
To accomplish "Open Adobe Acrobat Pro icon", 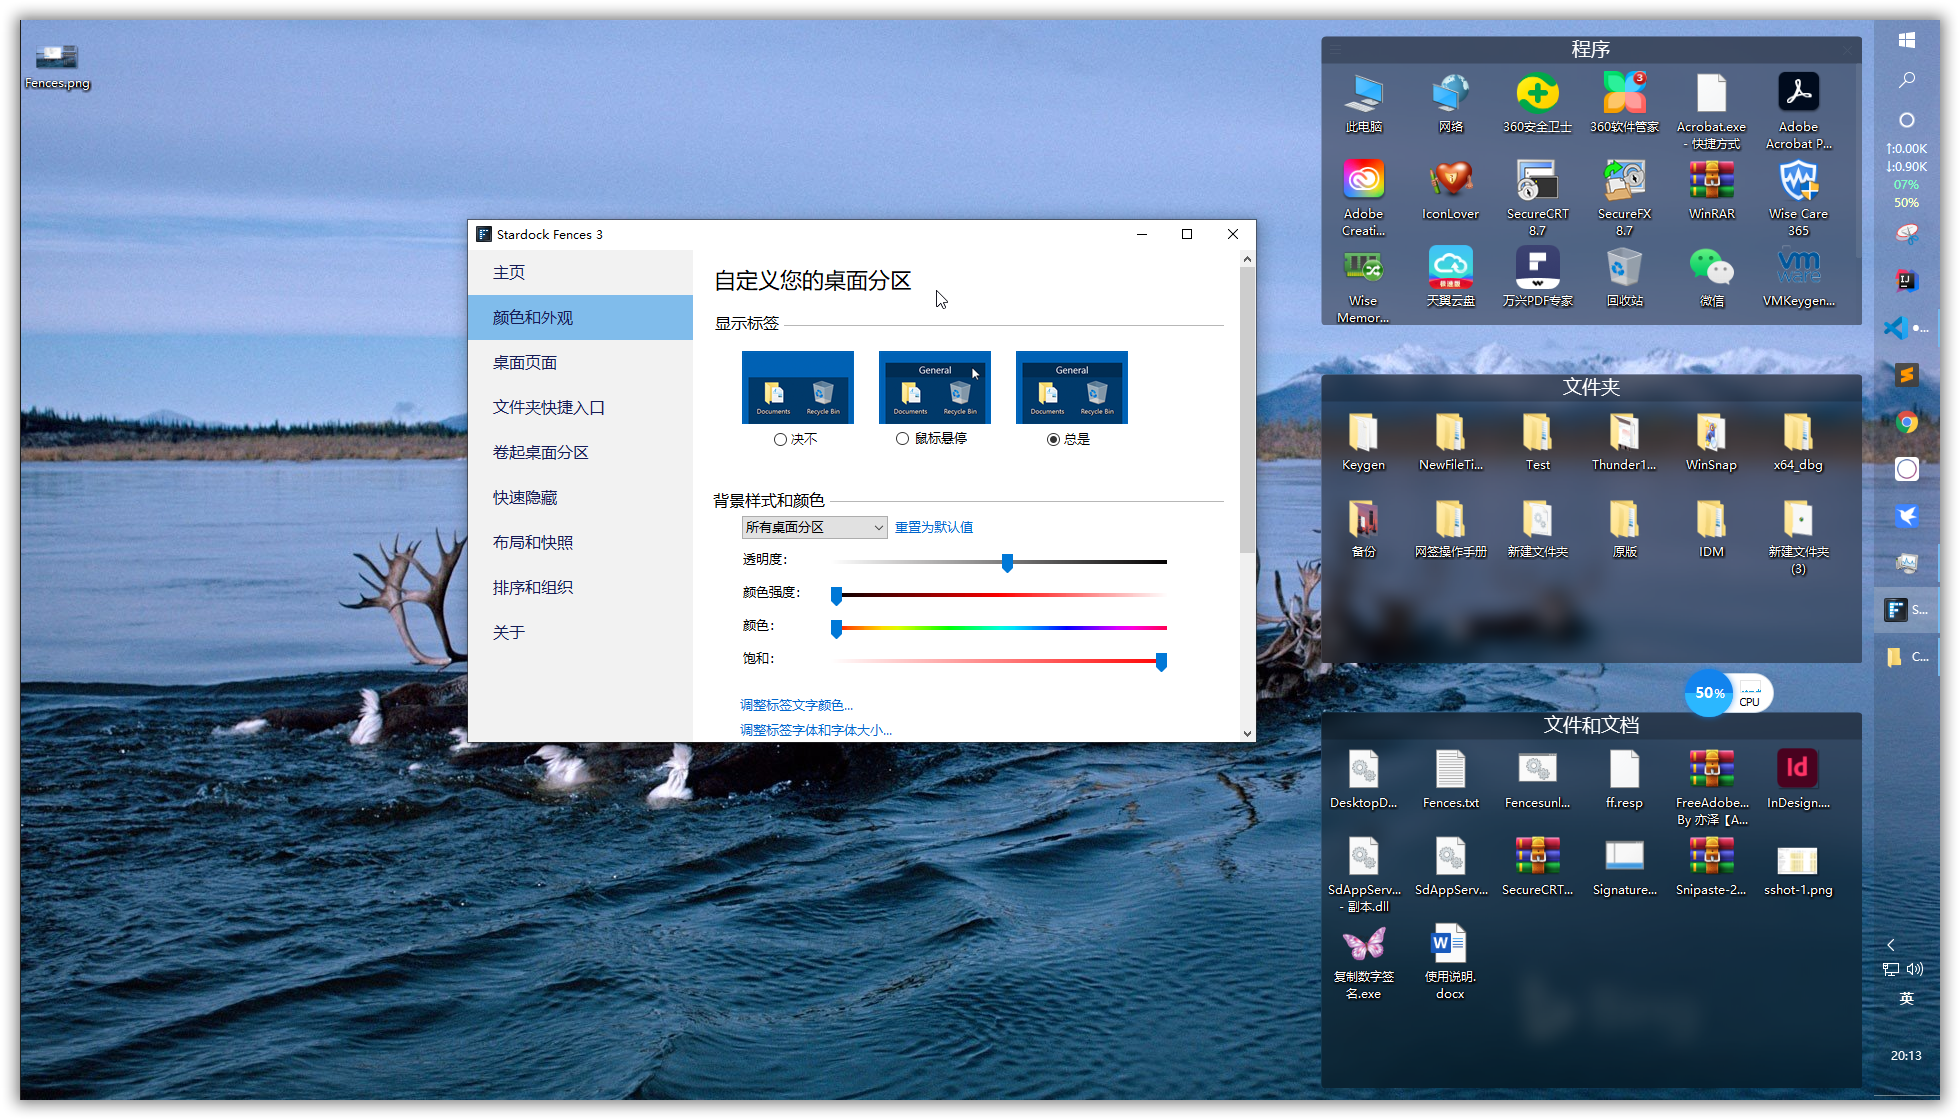I will (1798, 110).
